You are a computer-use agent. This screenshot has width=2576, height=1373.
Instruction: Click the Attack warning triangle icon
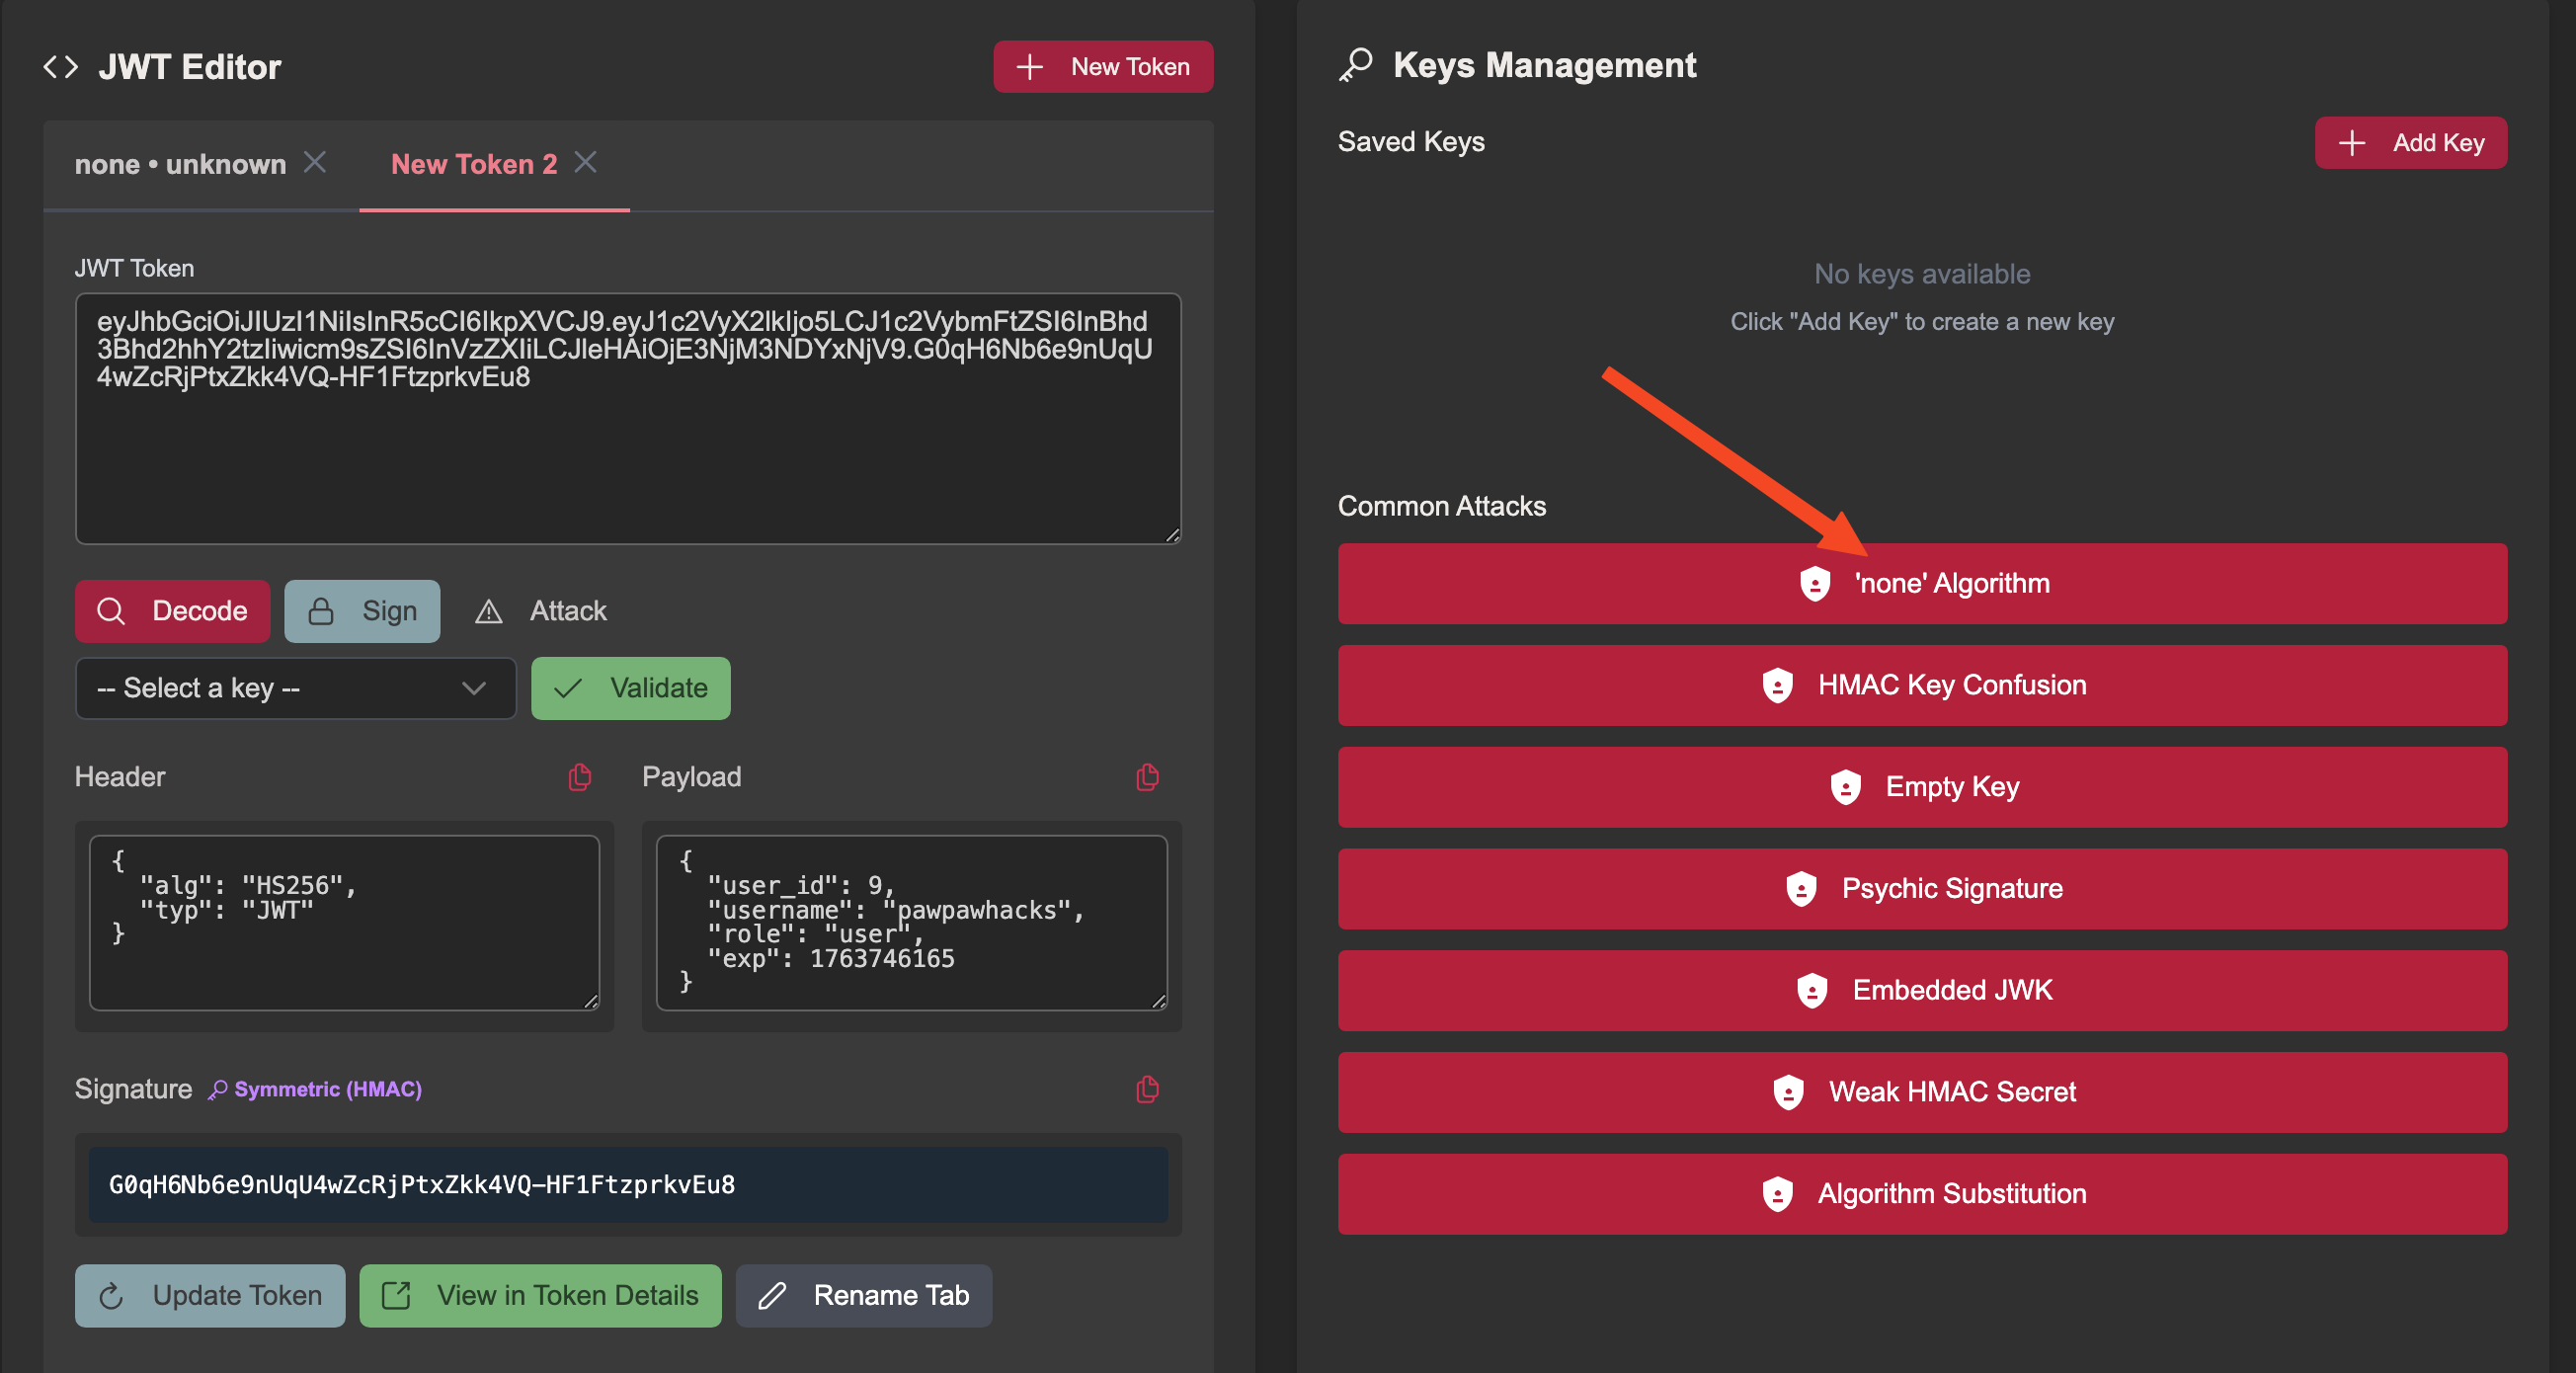pyautogui.click(x=488, y=611)
